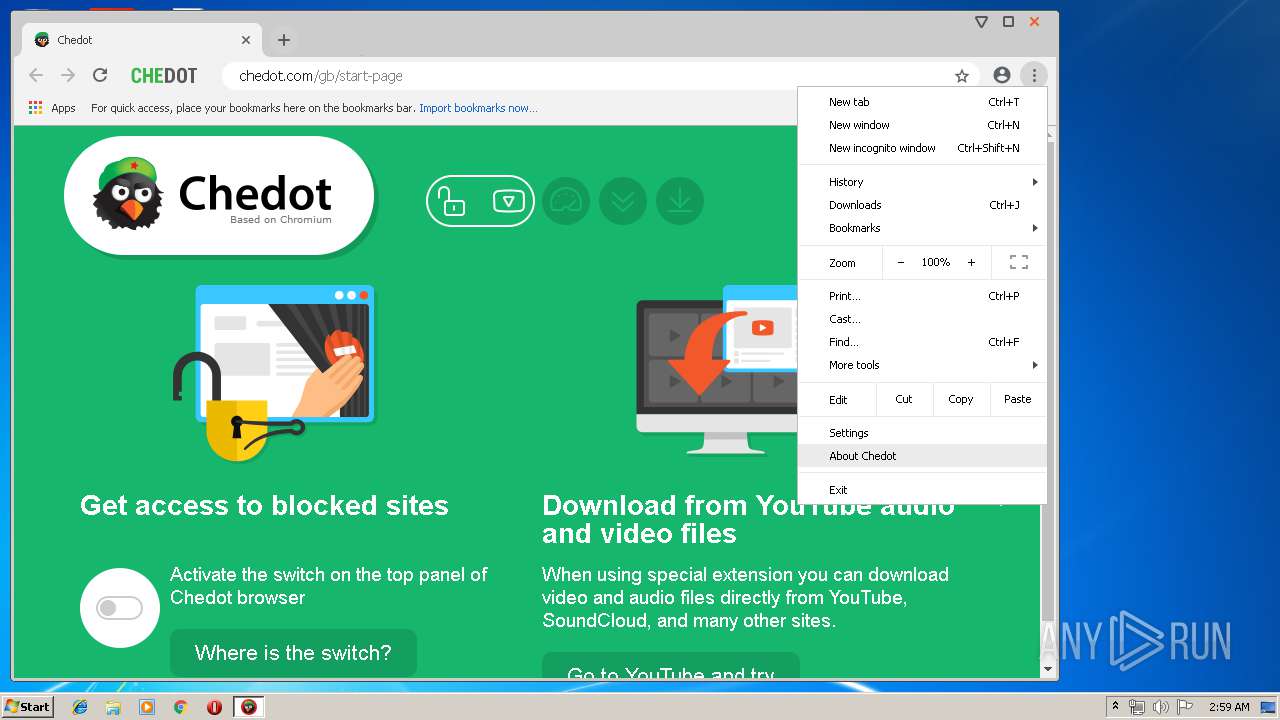Expand the More tools submenu
1280x720 pixels.
(922, 365)
